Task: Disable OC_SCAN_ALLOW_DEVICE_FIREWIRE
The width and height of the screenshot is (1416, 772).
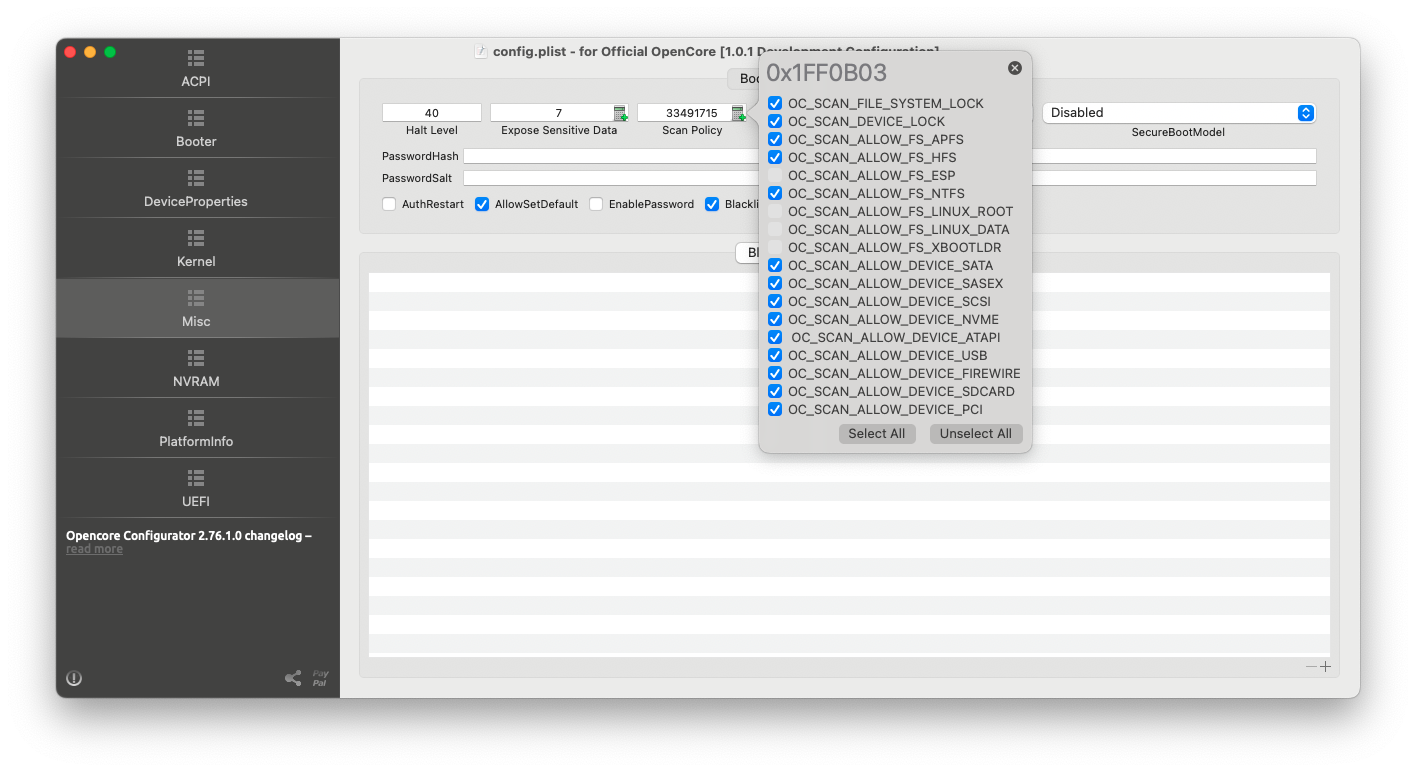Action: (775, 373)
